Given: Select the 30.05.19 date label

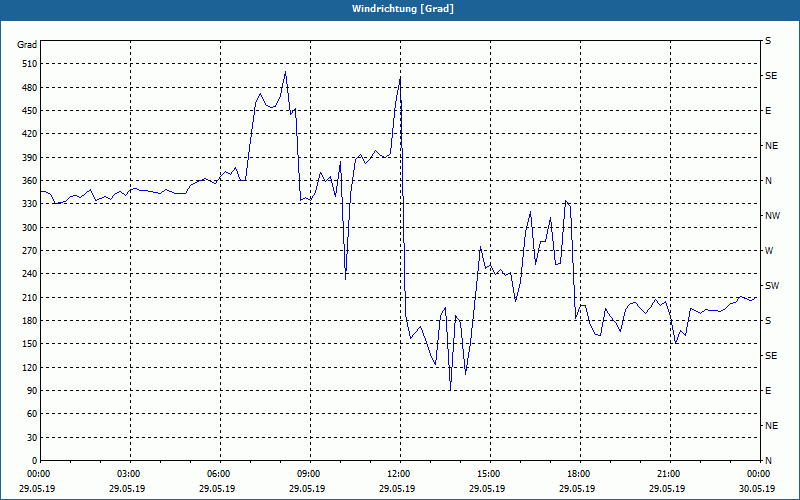Looking at the screenshot, I should click(758, 489).
